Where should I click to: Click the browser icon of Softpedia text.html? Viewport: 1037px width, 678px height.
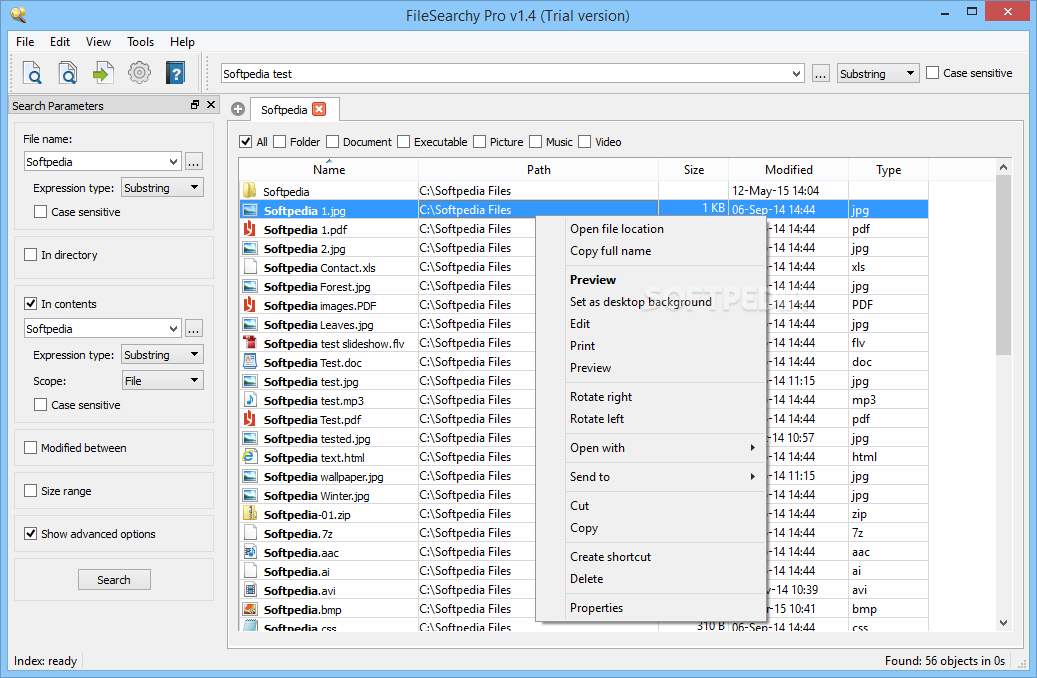[250, 457]
